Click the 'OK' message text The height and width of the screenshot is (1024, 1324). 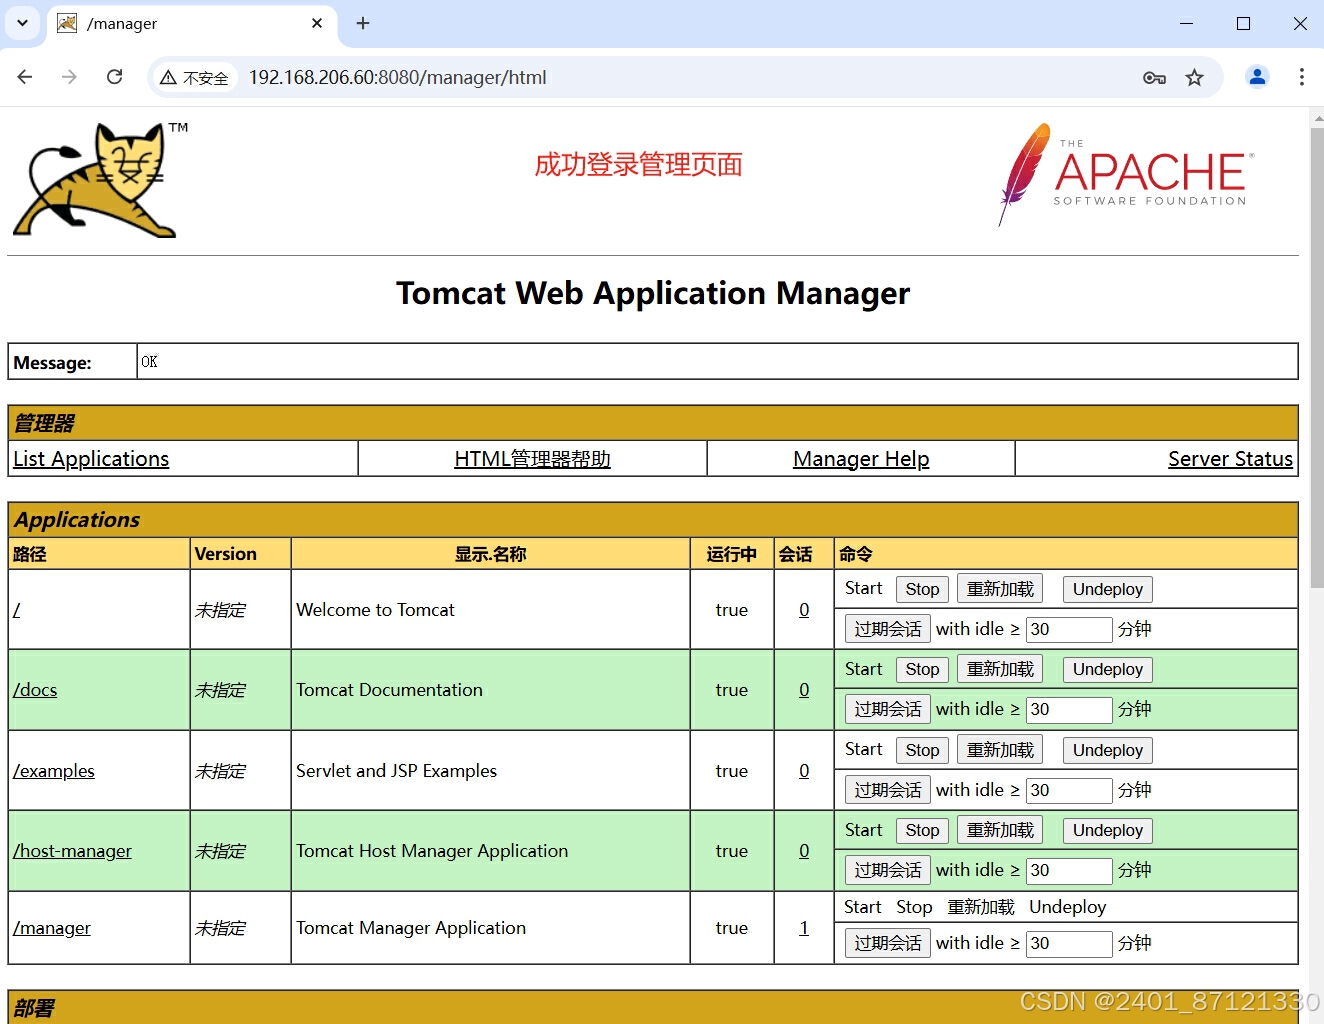(x=149, y=362)
